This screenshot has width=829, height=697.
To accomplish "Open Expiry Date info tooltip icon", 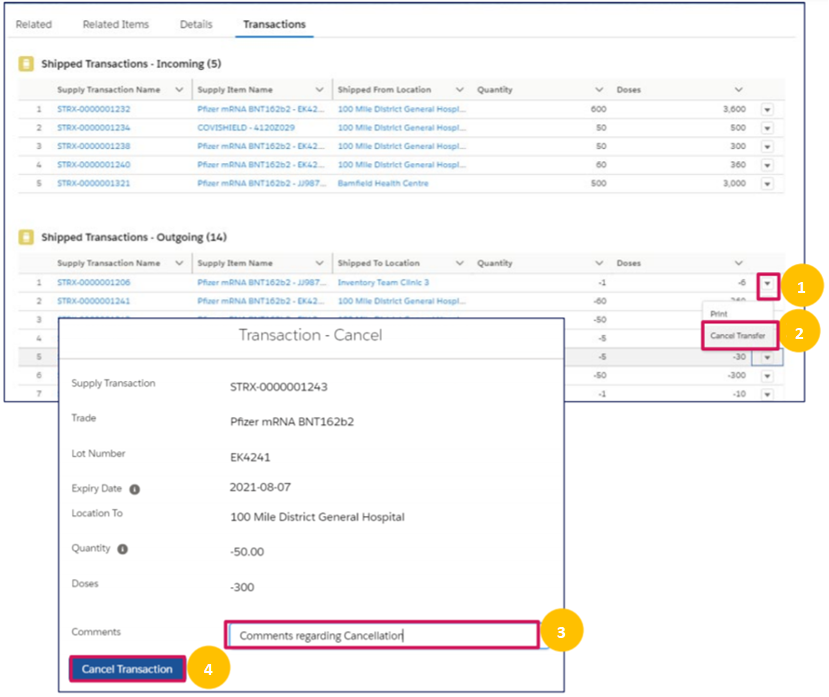I will tap(135, 489).
